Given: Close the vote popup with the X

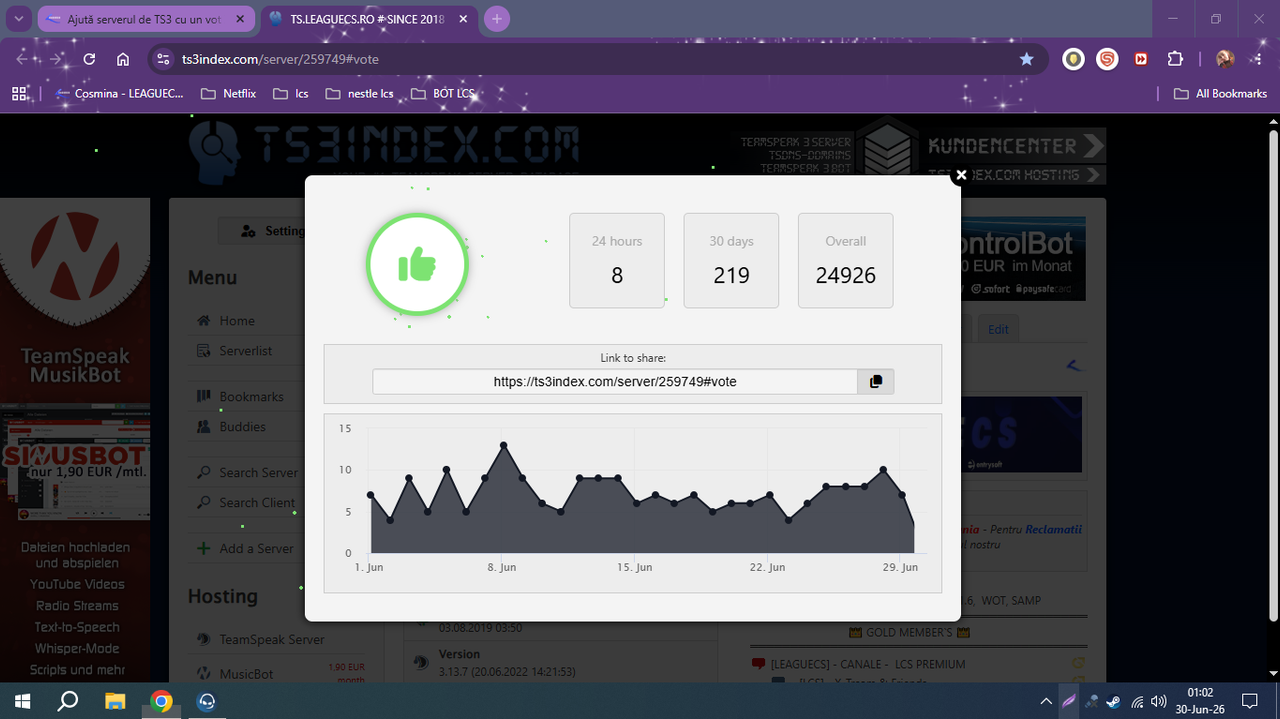Looking at the screenshot, I should pos(961,176).
